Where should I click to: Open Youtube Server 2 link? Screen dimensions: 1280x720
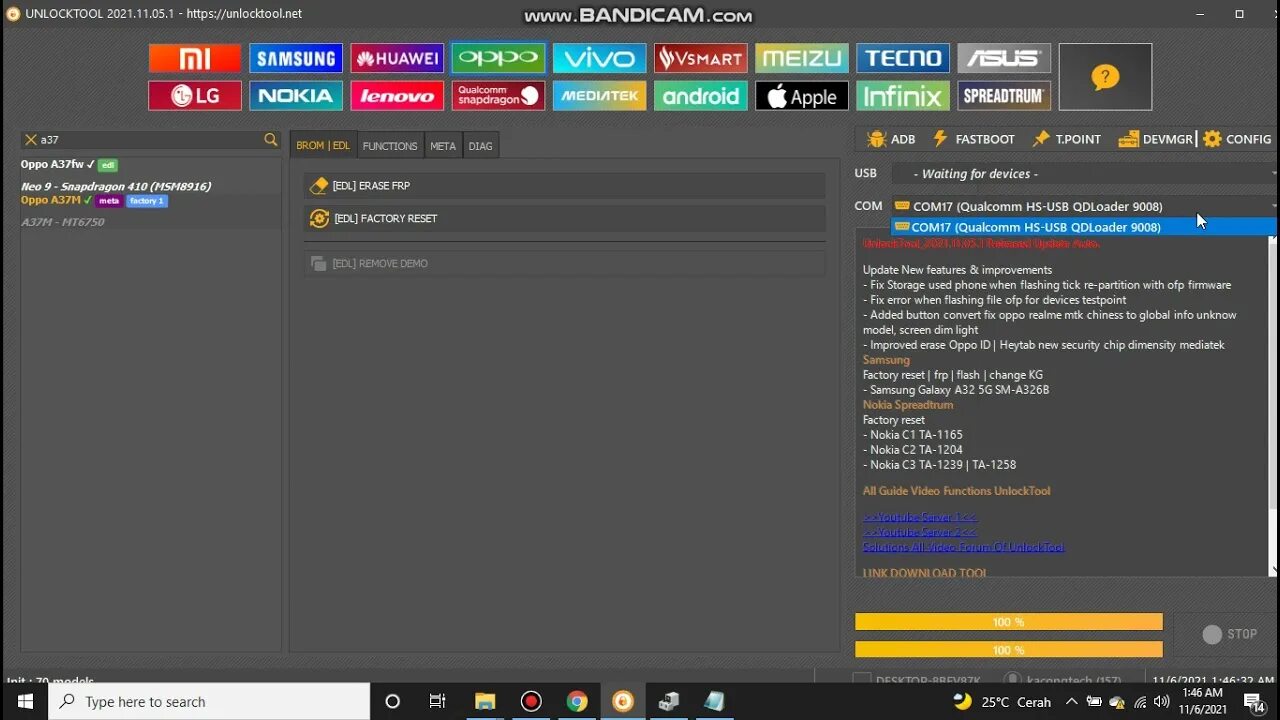920,532
